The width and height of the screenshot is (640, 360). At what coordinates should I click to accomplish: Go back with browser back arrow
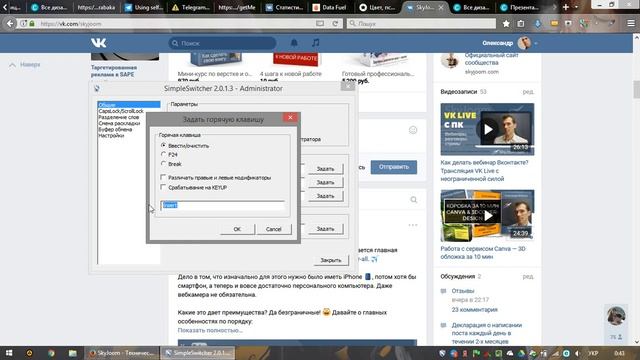pos(10,24)
